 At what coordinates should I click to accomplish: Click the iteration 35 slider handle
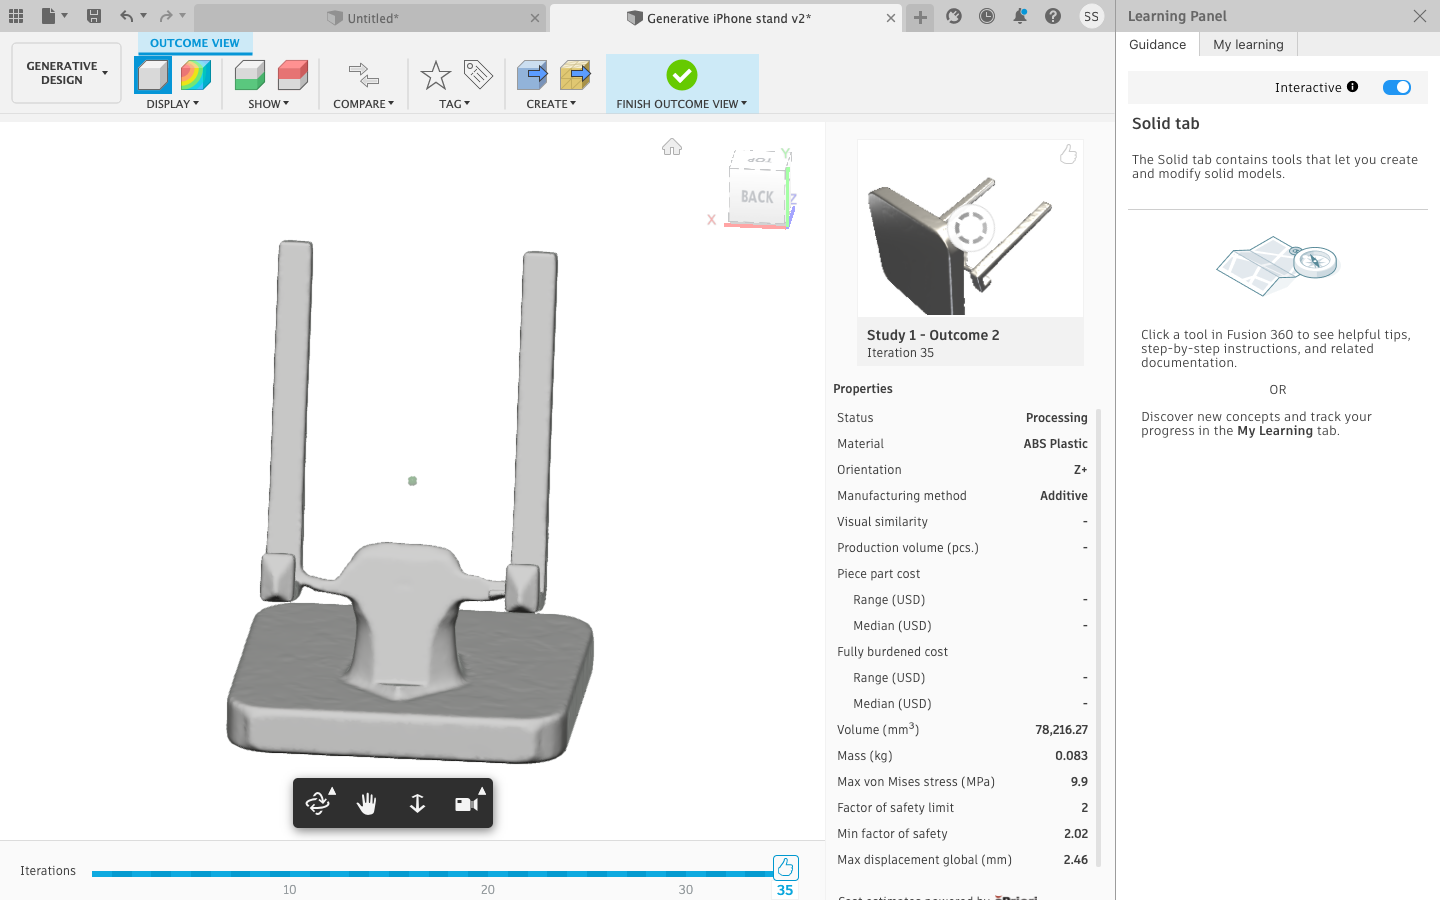(x=785, y=867)
